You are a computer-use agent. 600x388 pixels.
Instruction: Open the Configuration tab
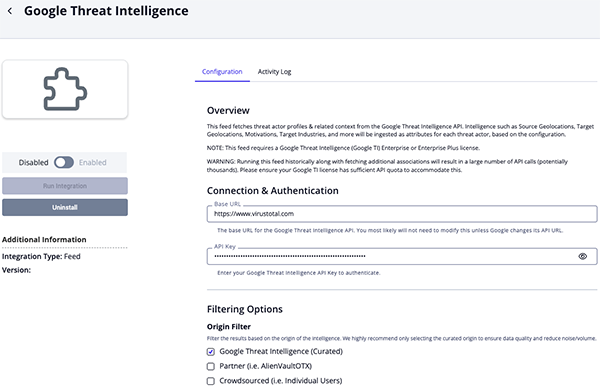(x=222, y=72)
